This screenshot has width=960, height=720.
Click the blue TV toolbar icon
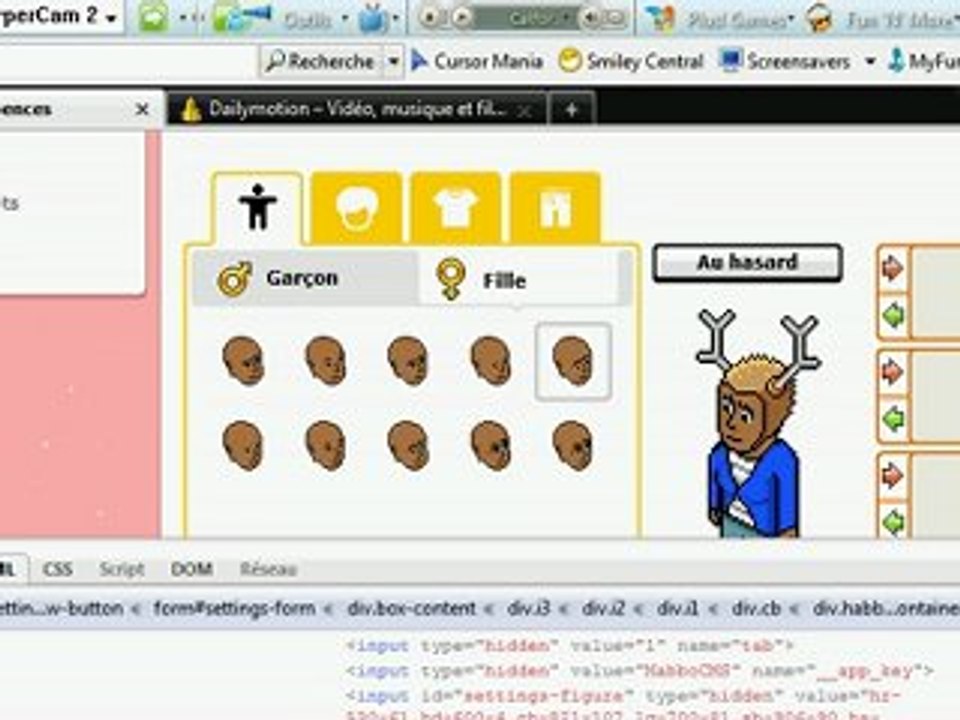click(373, 18)
